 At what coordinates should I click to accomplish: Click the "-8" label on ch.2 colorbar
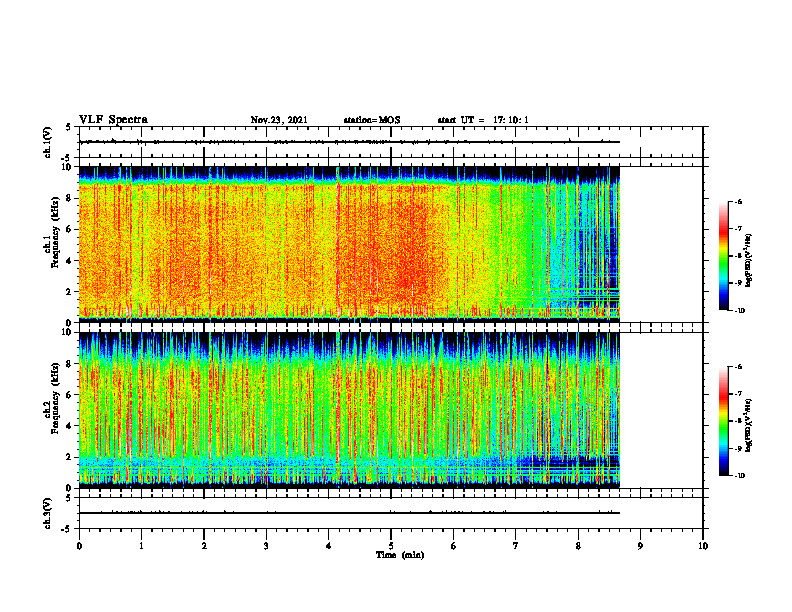point(738,421)
